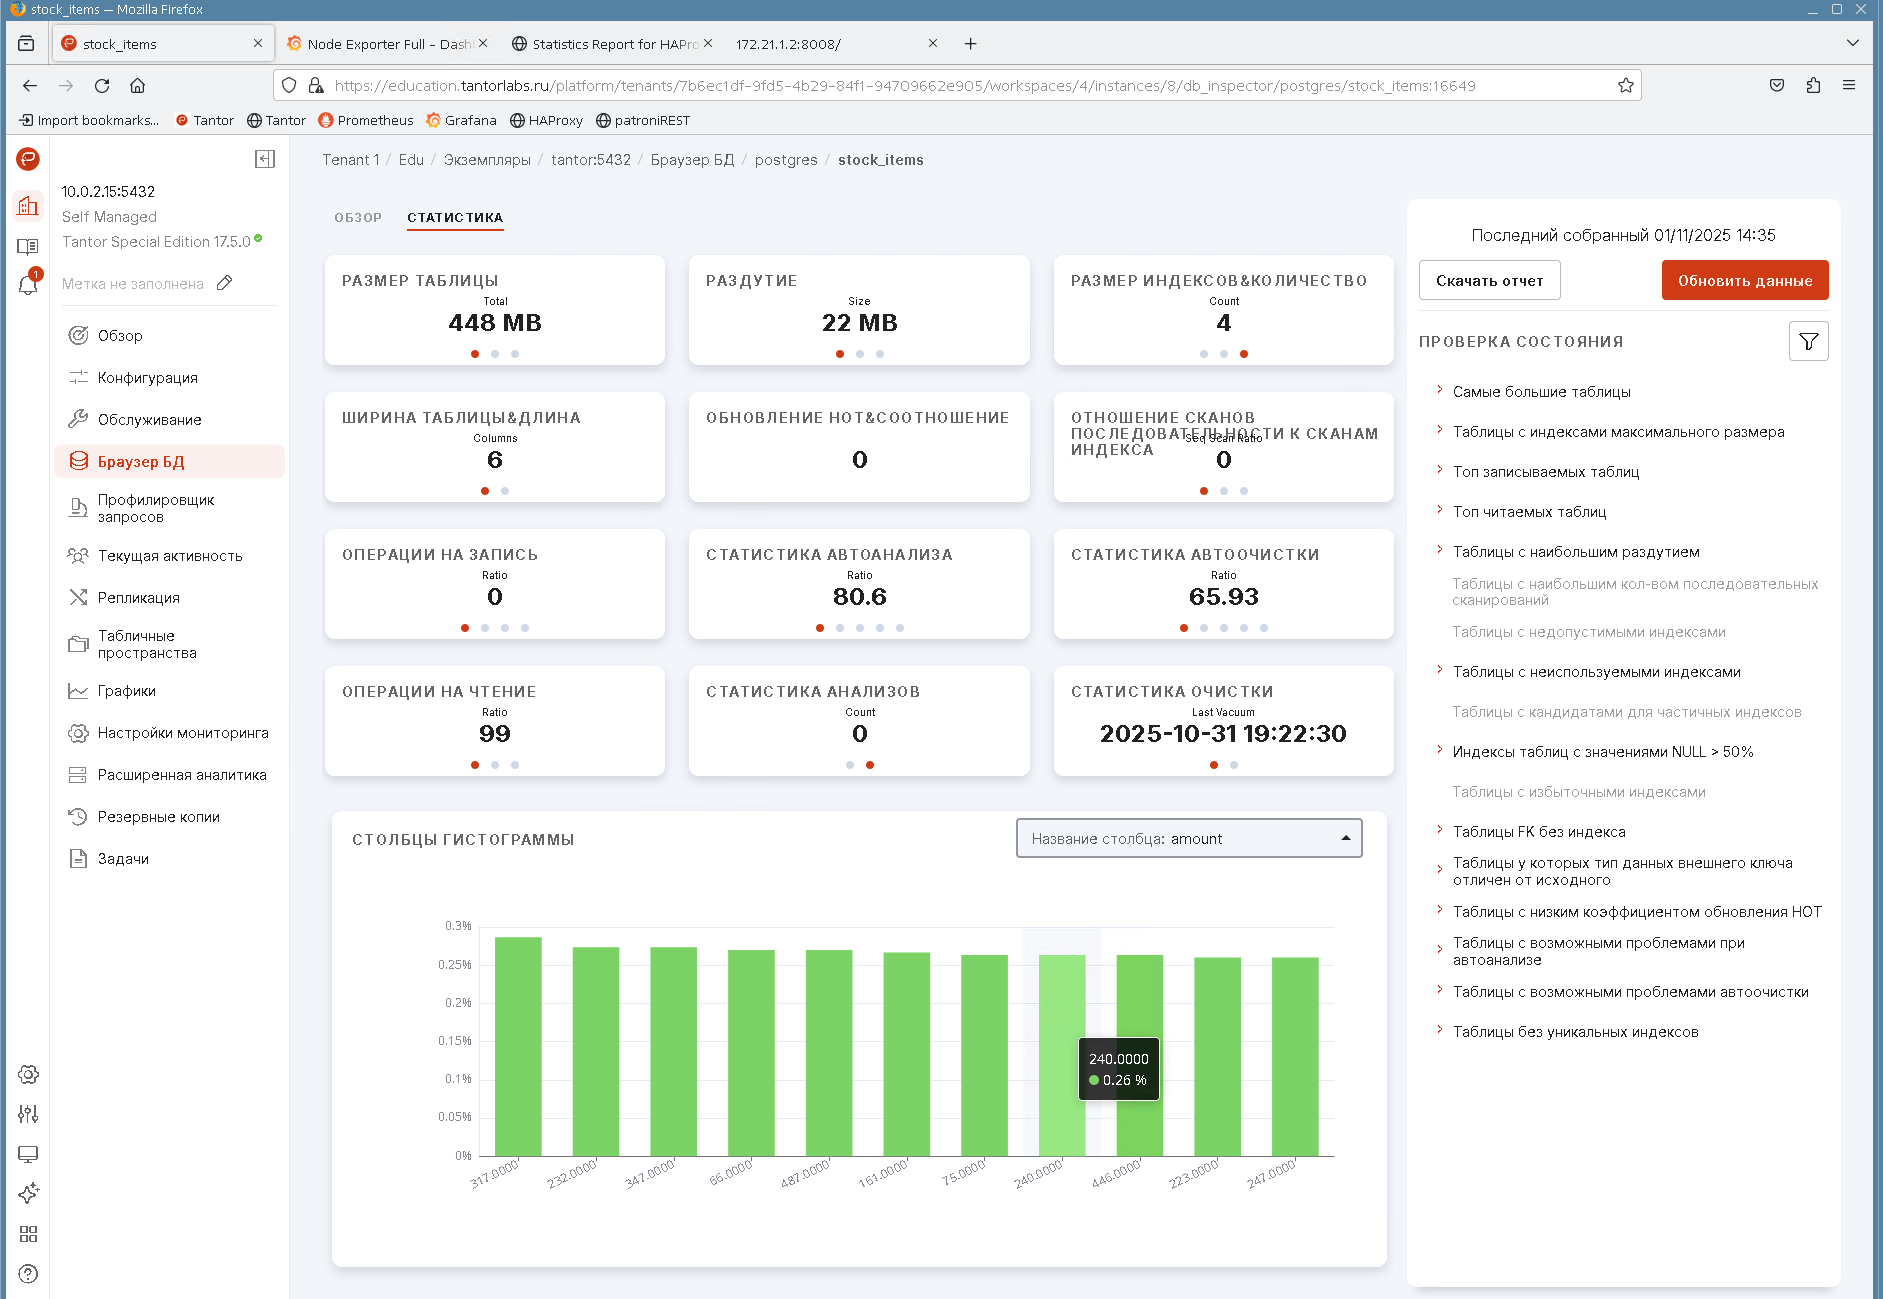Click the 317.0000 histogram bar

click(518, 1046)
